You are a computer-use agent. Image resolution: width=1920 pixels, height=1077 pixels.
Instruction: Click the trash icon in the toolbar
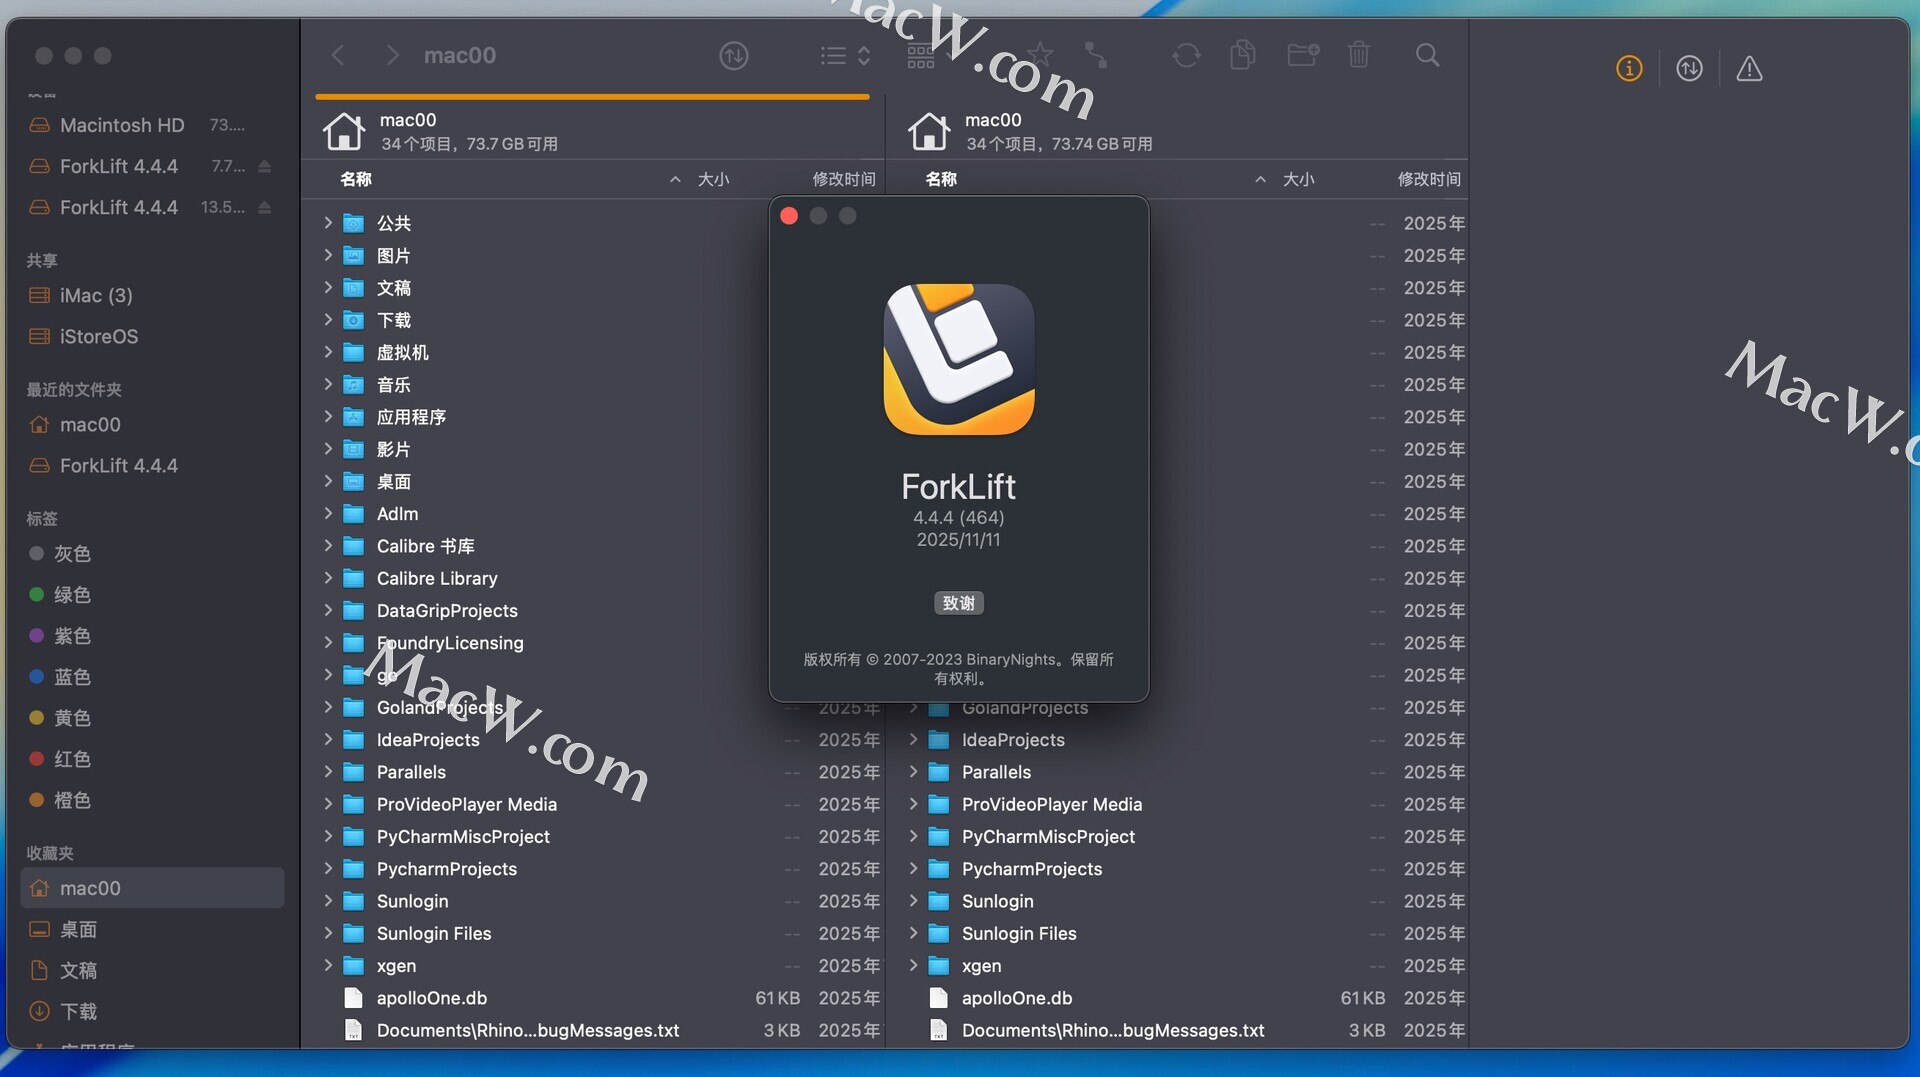click(1358, 55)
